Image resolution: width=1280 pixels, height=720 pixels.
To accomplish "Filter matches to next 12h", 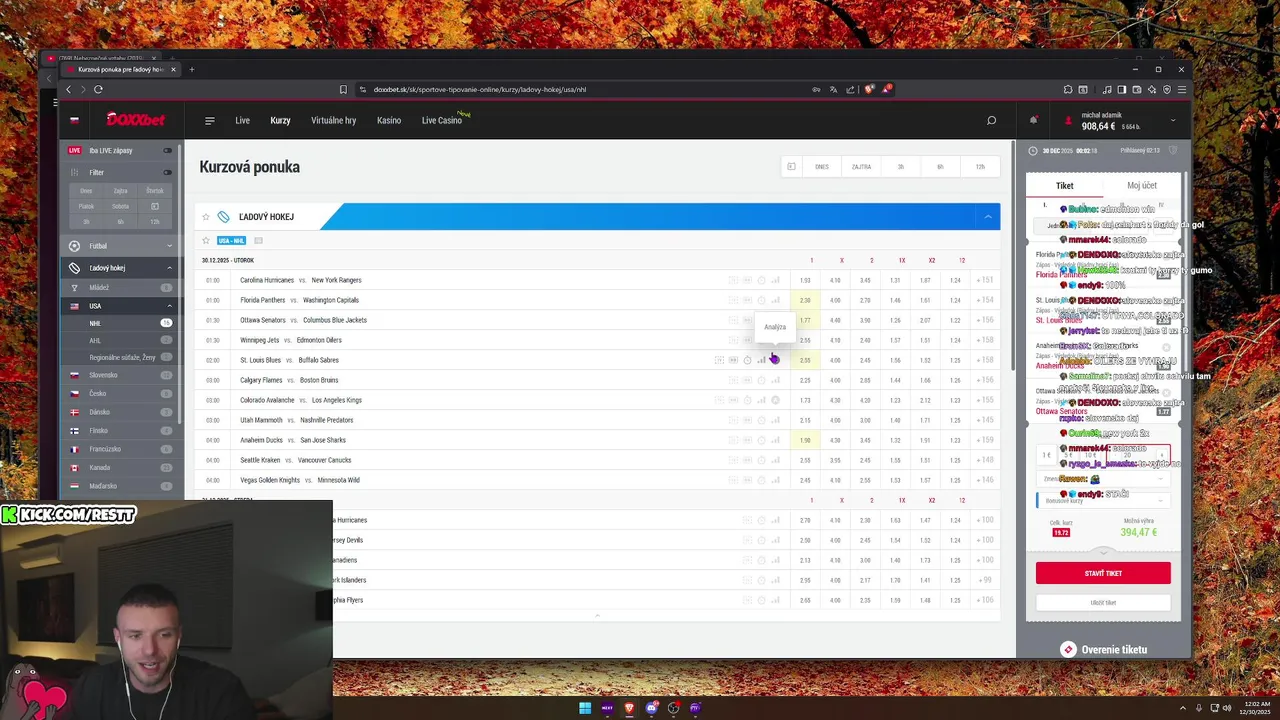I will coord(980,167).
